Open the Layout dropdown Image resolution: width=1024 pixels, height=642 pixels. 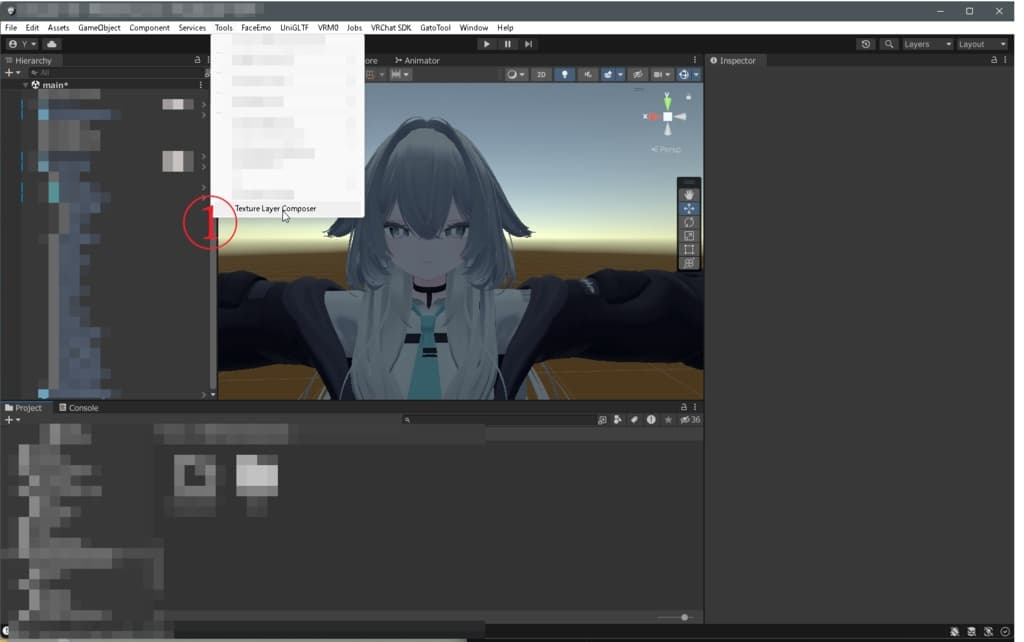pyautogui.click(x=983, y=44)
